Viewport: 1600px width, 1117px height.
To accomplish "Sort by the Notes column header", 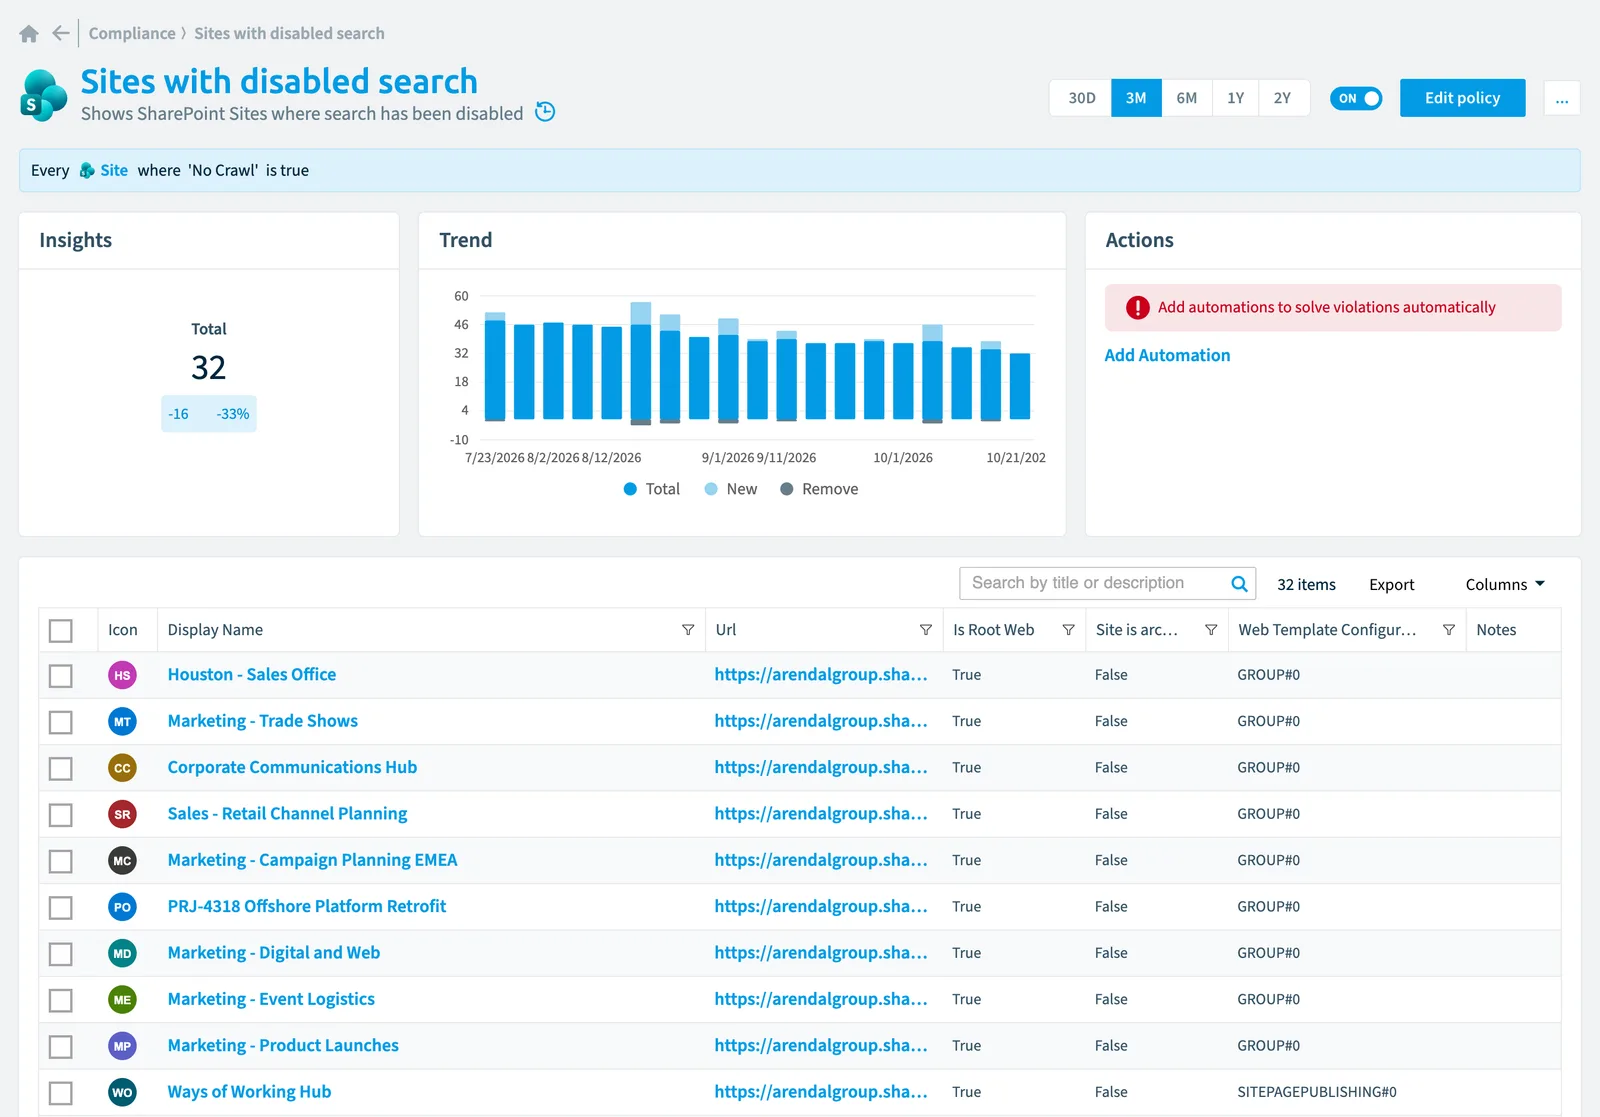I will coord(1496,630).
